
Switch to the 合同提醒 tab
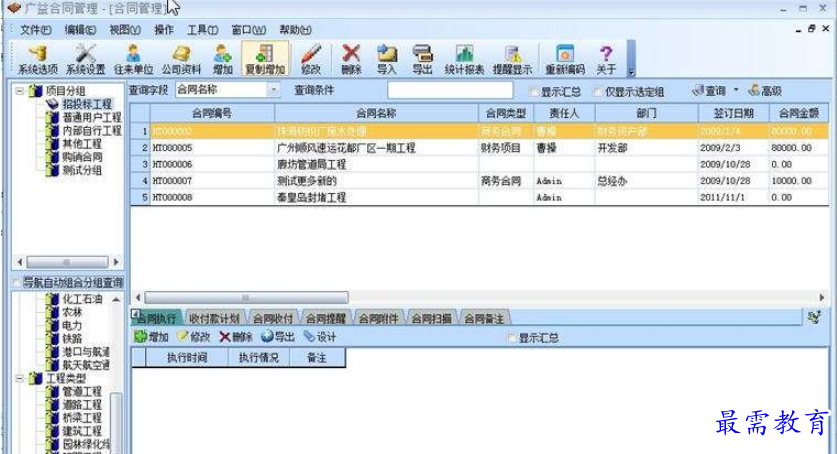(x=326, y=318)
